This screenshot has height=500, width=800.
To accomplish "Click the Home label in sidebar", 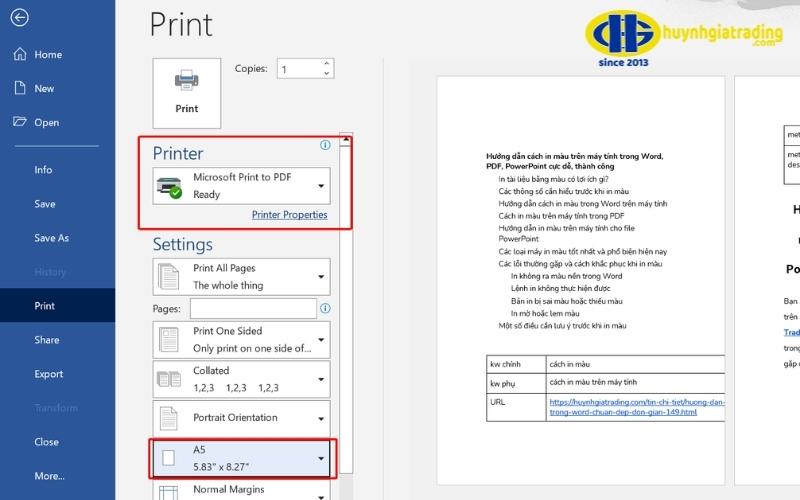I will (48, 55).
